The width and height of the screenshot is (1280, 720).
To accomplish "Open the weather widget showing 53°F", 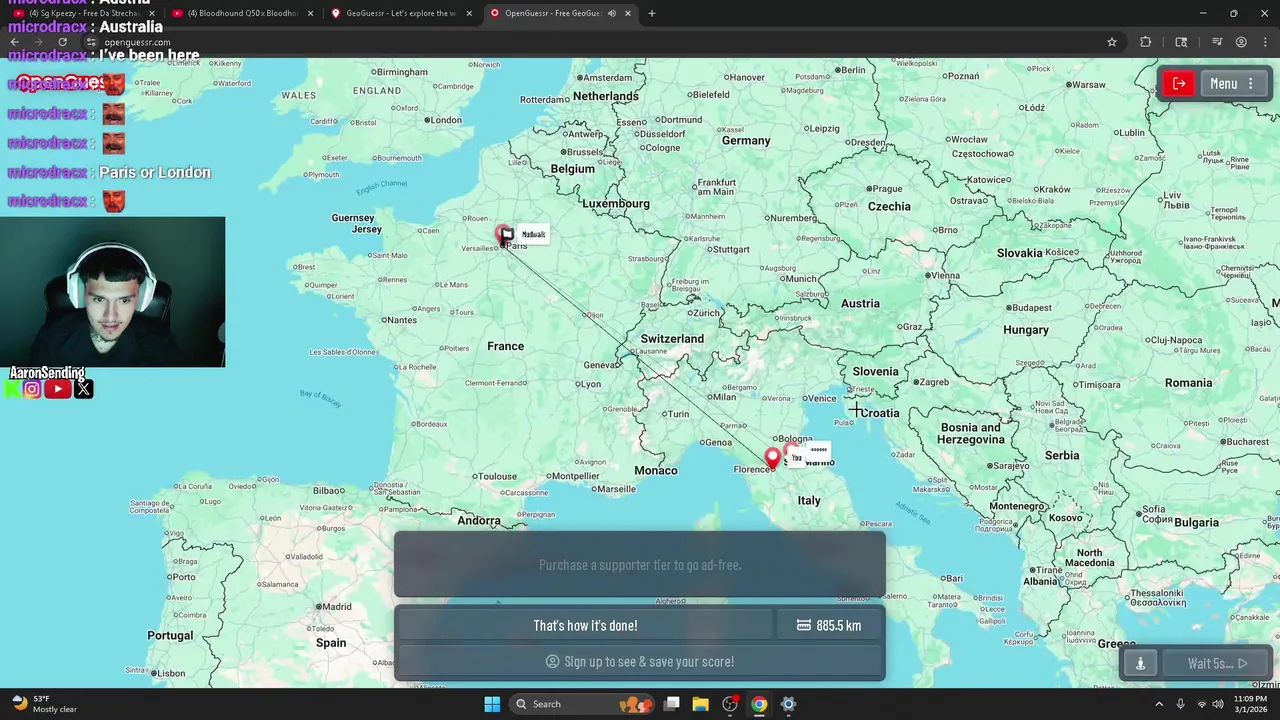I will [44, 704].
